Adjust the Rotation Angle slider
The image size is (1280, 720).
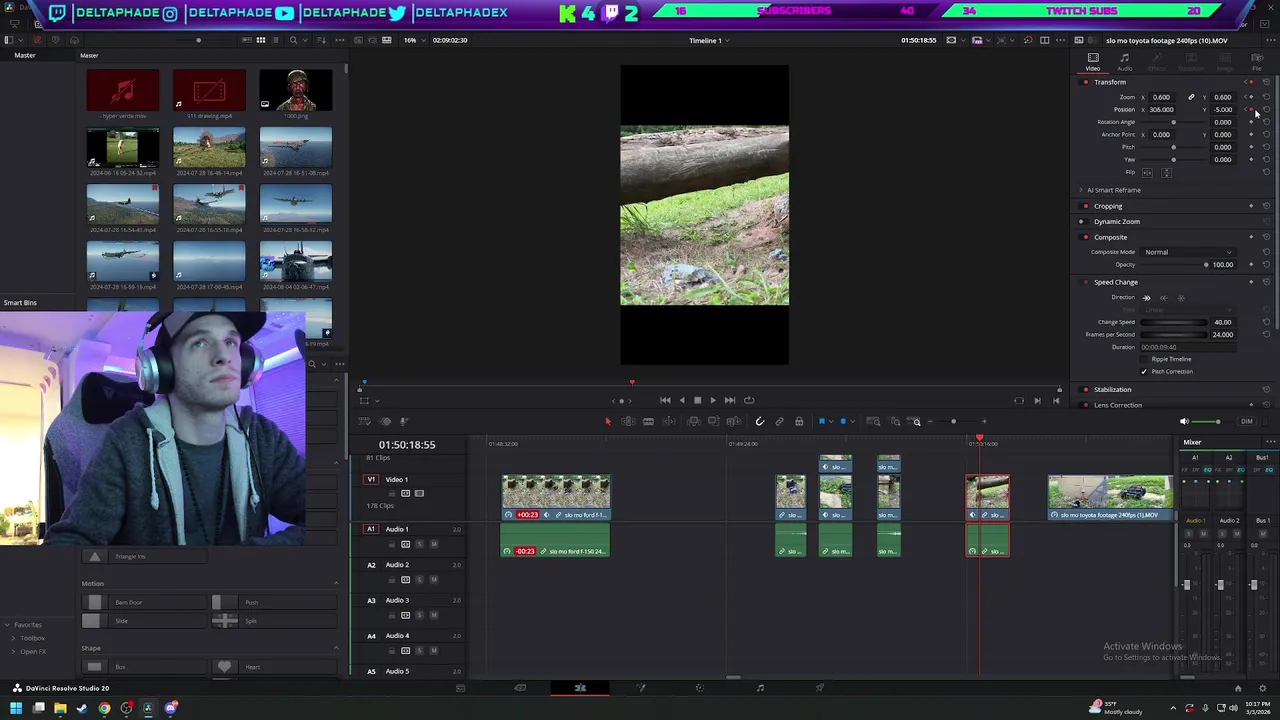pos(1174,122)
